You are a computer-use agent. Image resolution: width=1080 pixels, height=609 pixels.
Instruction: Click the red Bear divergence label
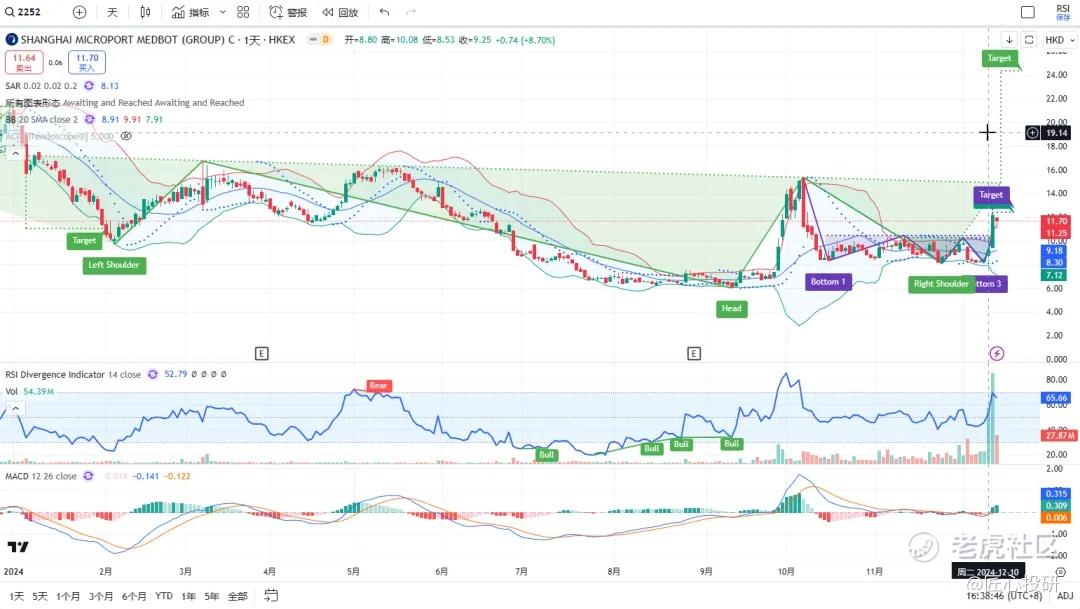point(378,386)
